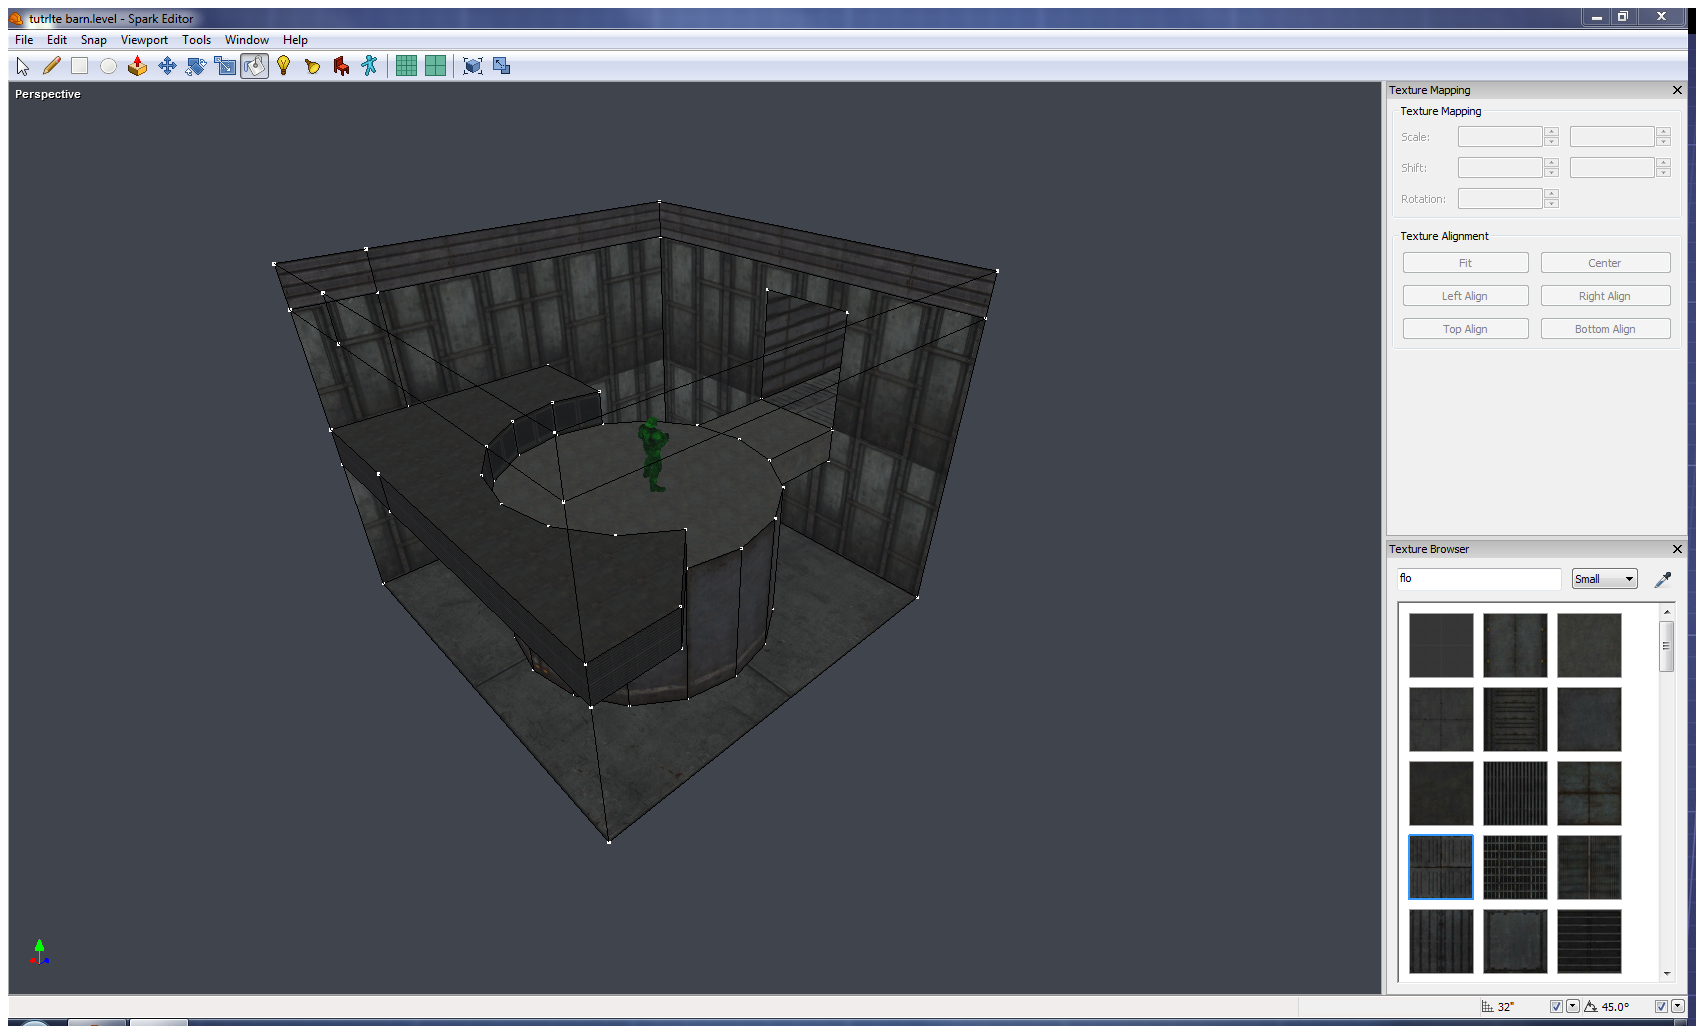Click the Rotation input field

(x=1500, y=199)
